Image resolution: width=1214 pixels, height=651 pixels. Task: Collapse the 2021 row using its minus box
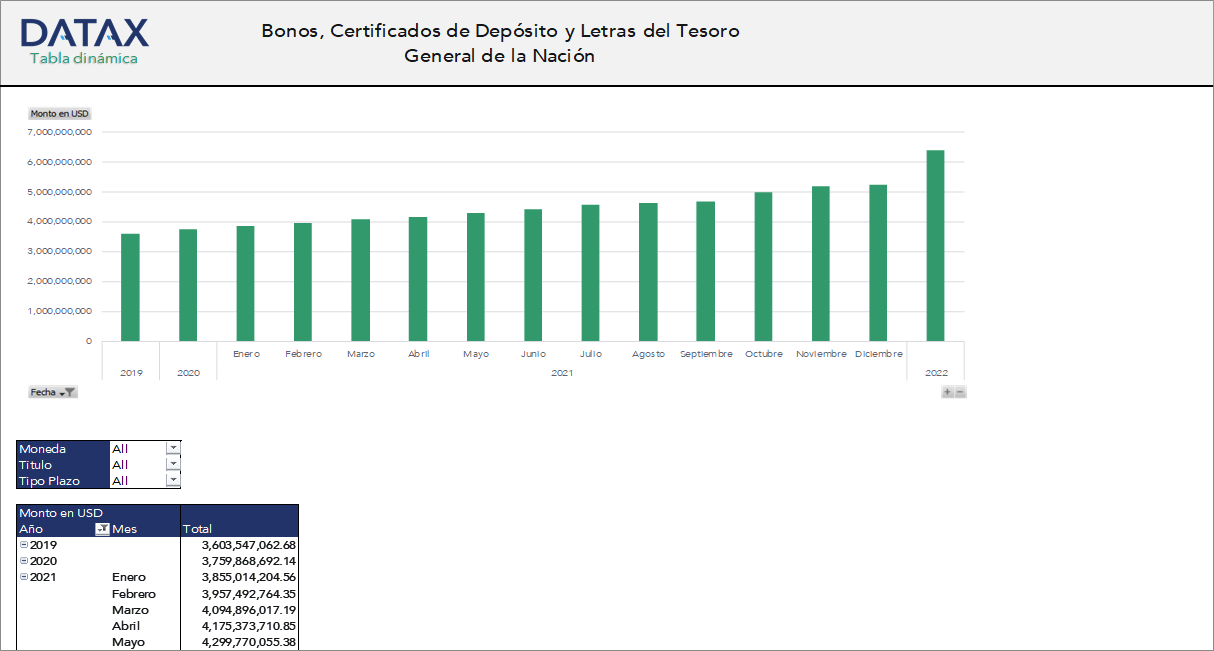[22, 577]
